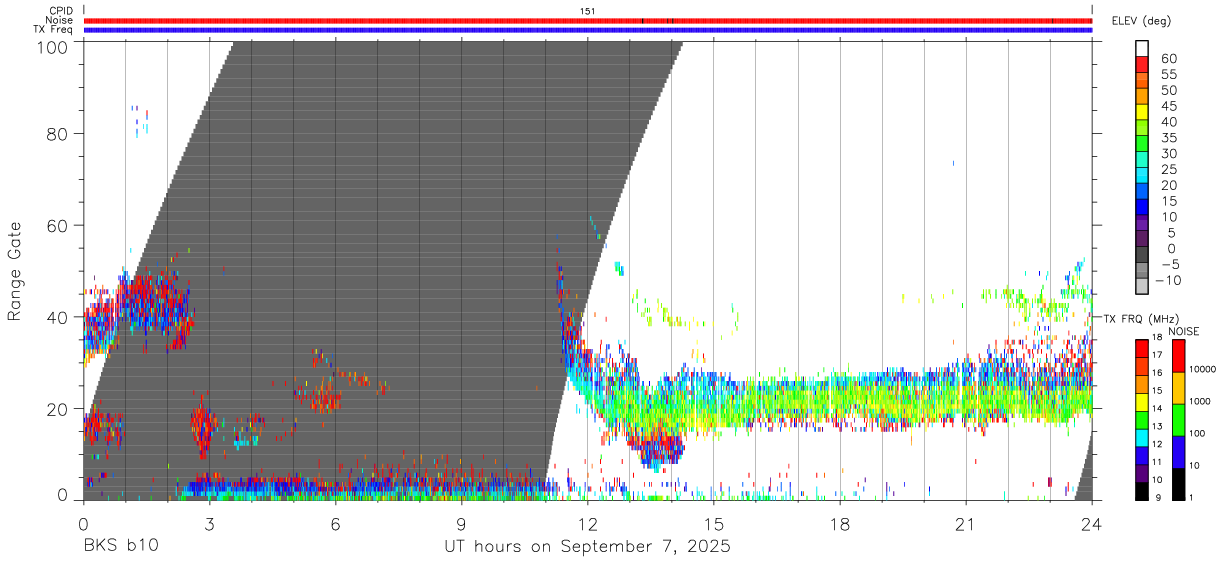Click the ELEV (deg) legend title
The image size is (1228, 567).
pyautogui.click(x=1141, y=21)
